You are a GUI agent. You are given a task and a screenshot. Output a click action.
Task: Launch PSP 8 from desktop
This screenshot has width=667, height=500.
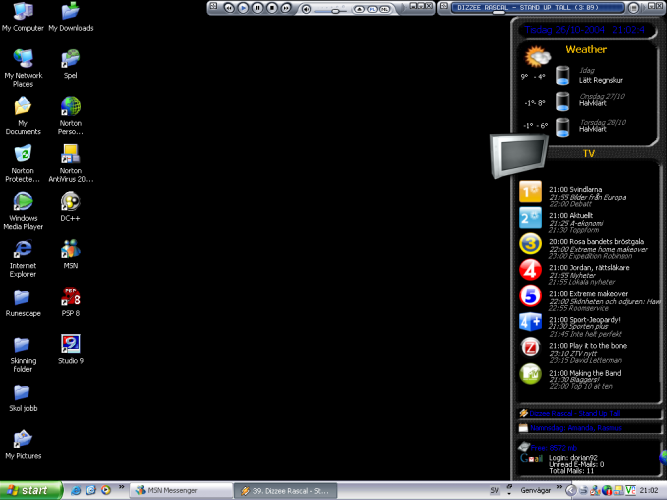click(70, 297)
